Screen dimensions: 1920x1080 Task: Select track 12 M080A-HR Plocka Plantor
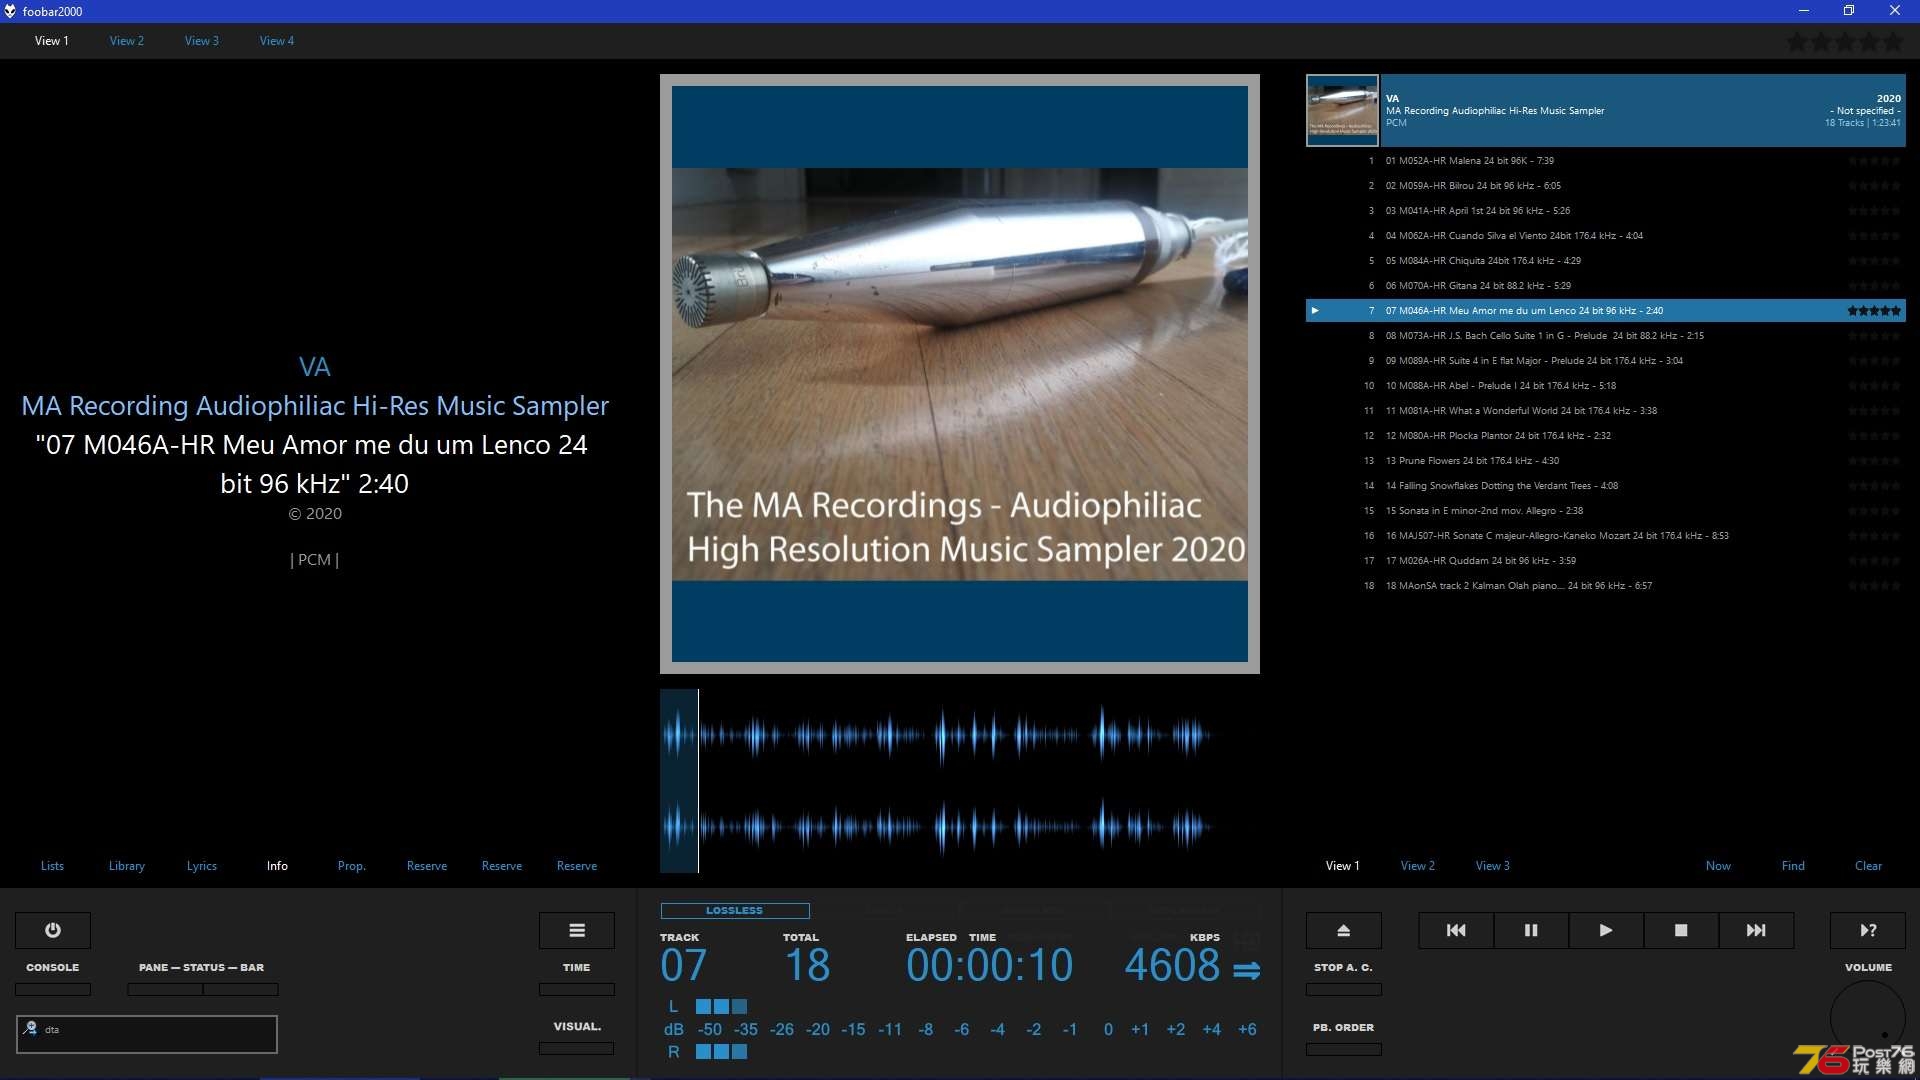pyautogui.click(x=1606, y=436)
